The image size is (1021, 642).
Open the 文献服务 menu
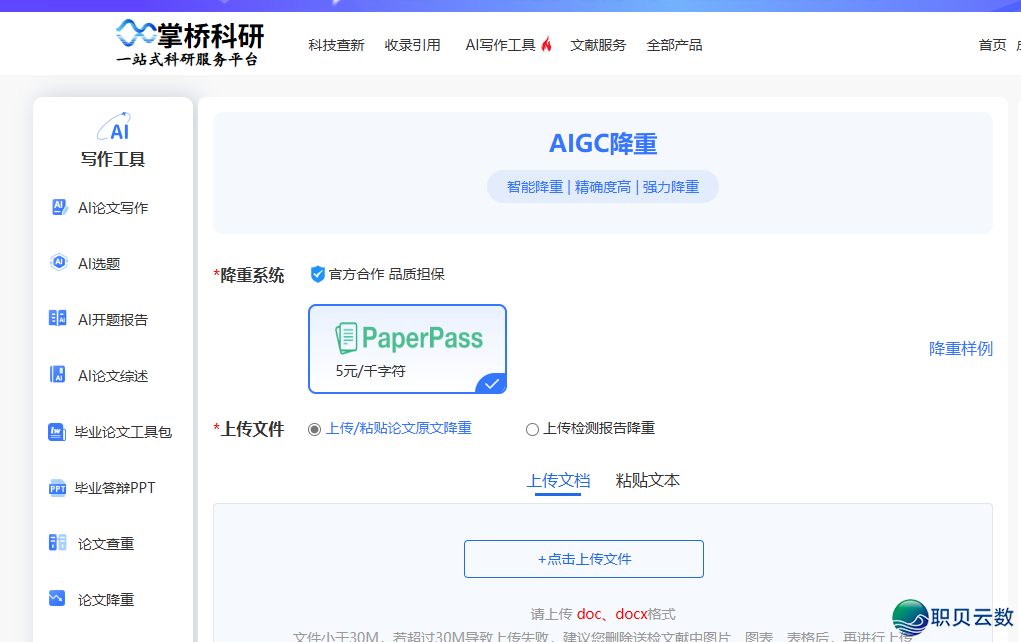598,45
